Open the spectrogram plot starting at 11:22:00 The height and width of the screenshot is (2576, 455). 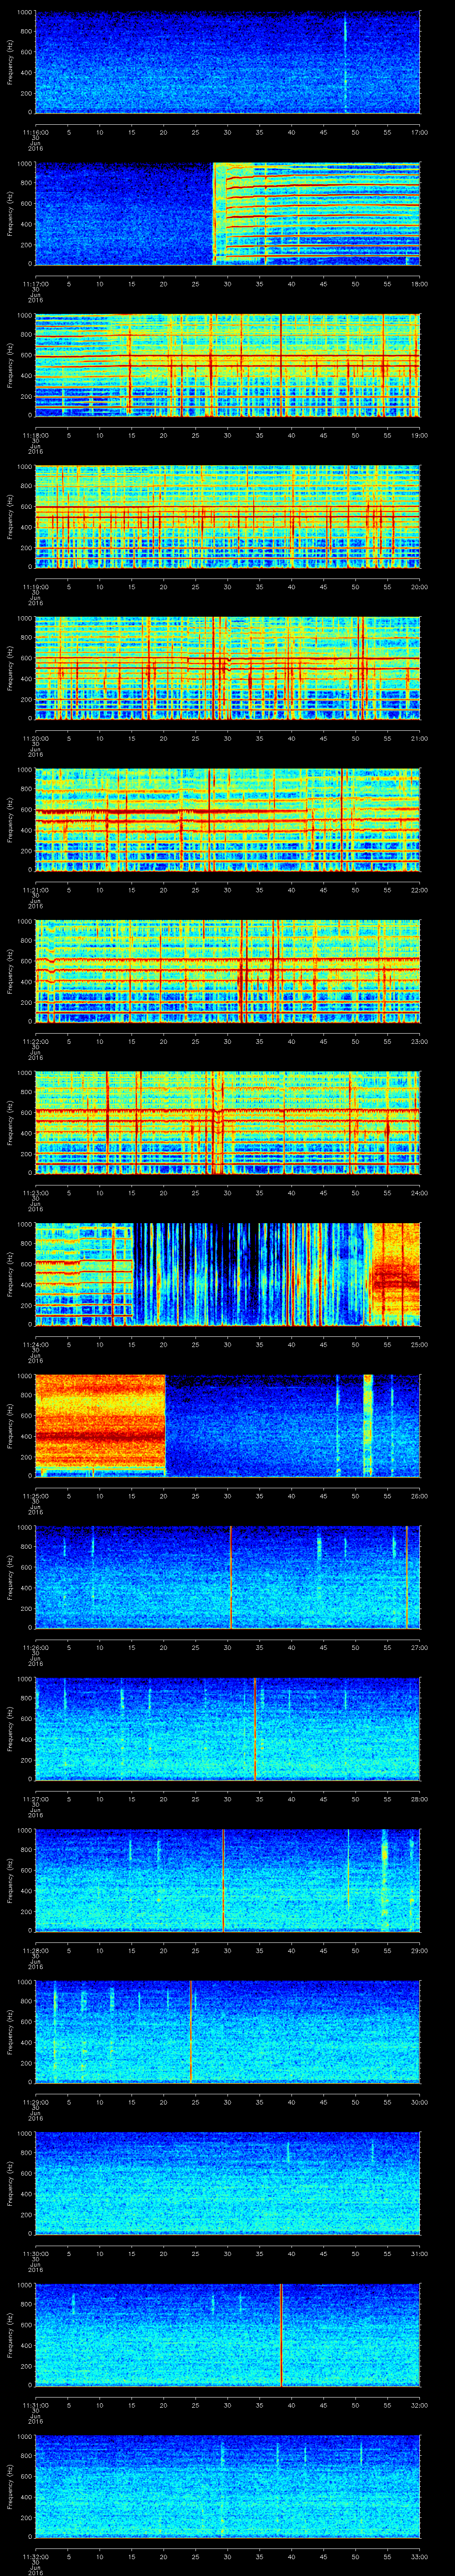[227, 971]
